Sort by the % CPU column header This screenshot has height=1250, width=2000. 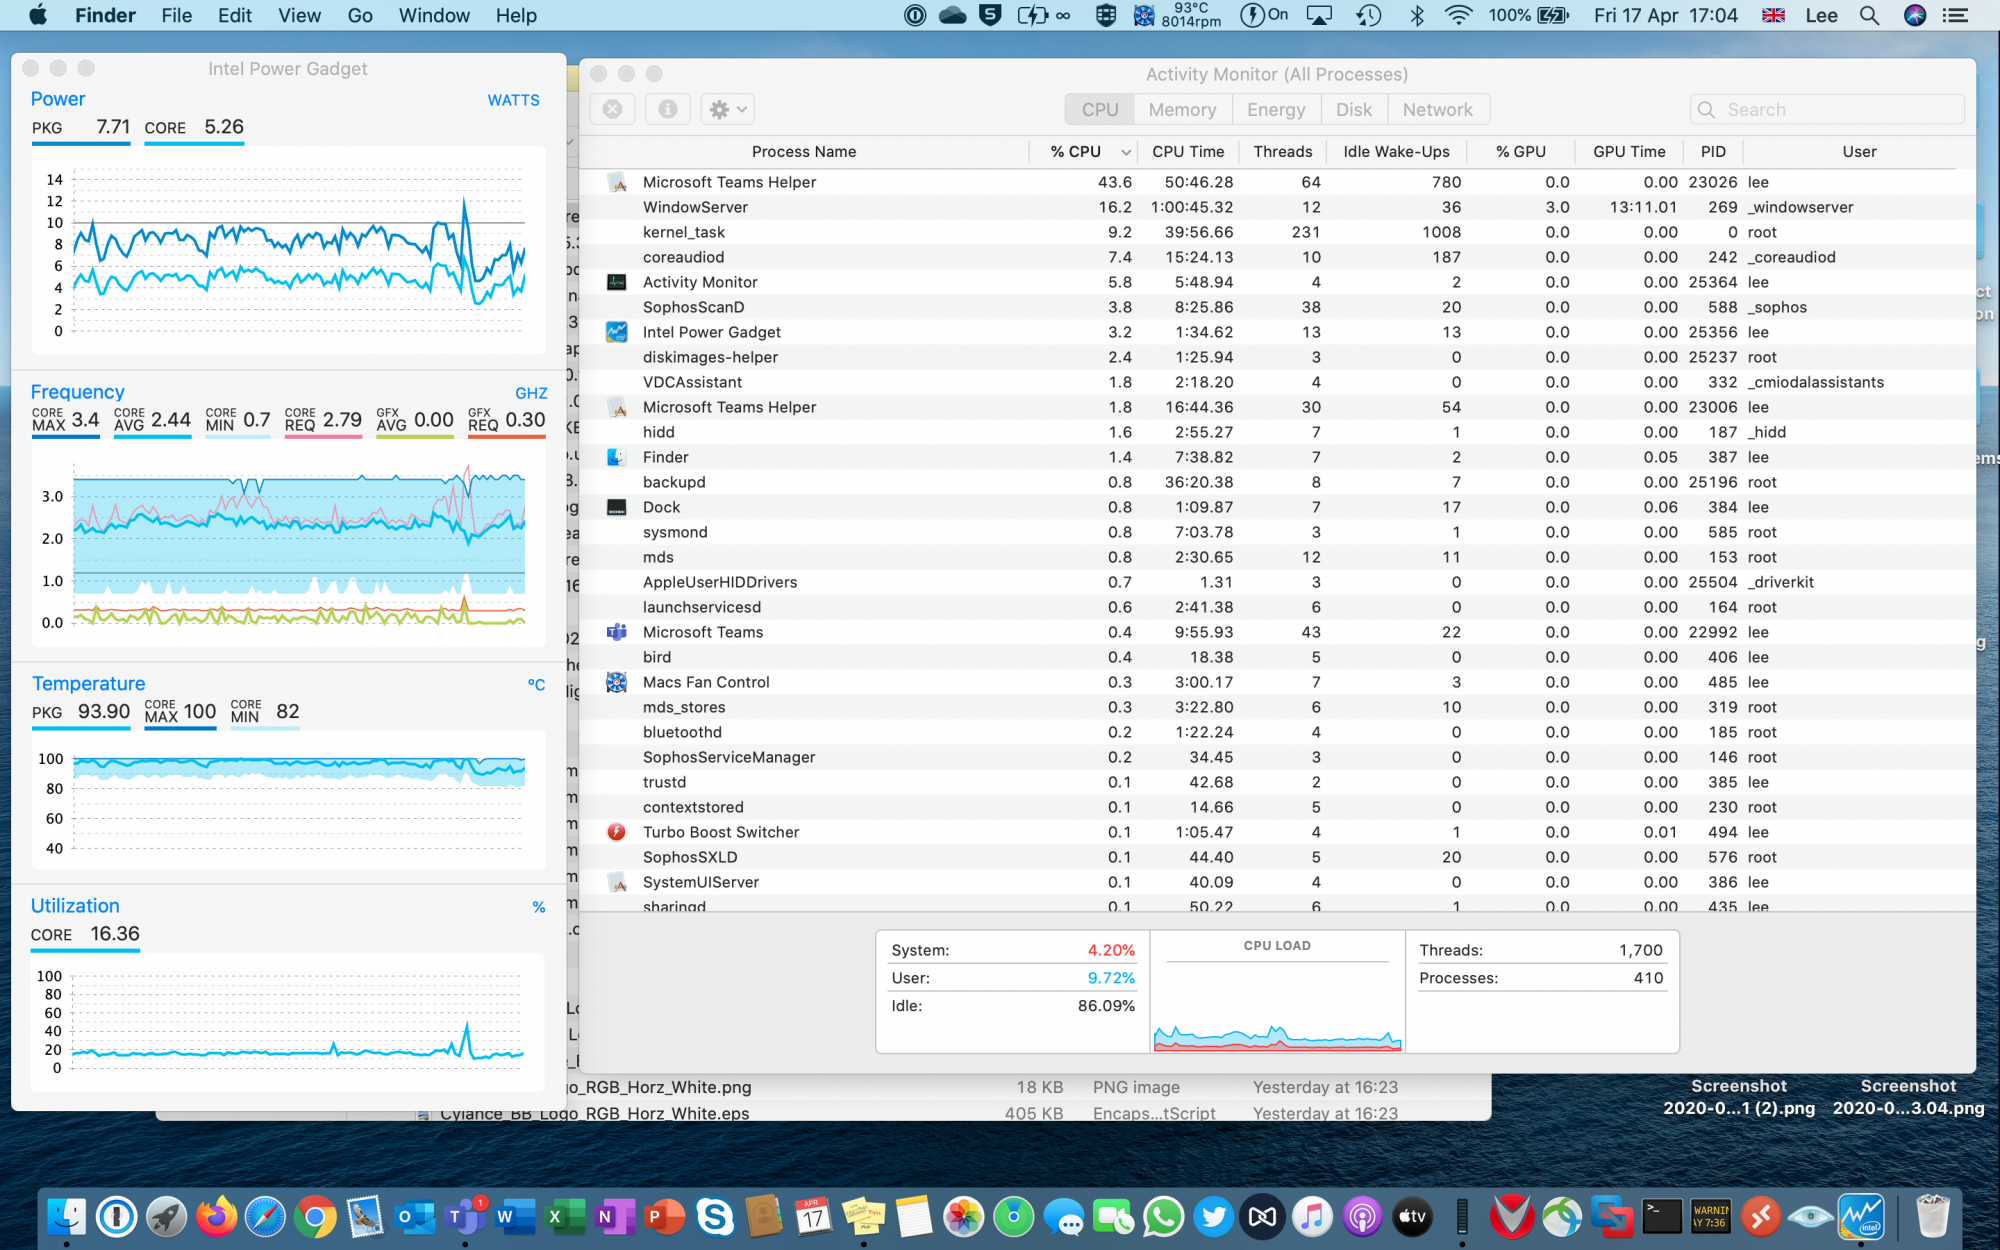pos(1084,152)
